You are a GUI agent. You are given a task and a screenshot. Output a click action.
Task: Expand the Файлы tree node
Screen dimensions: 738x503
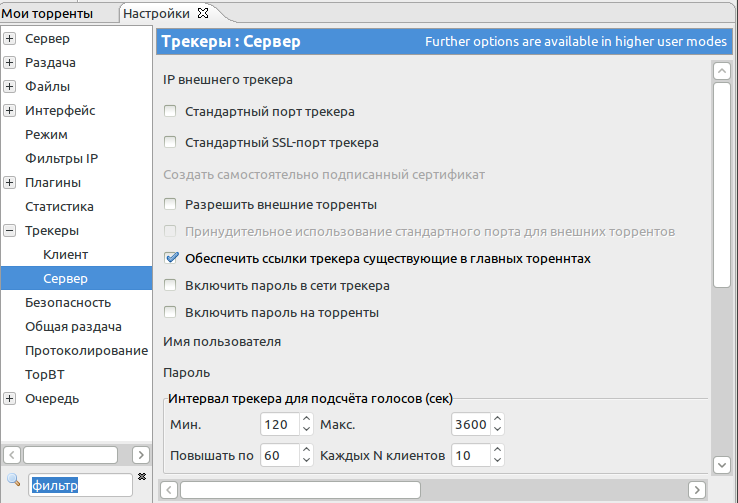[x=9, y=87]
